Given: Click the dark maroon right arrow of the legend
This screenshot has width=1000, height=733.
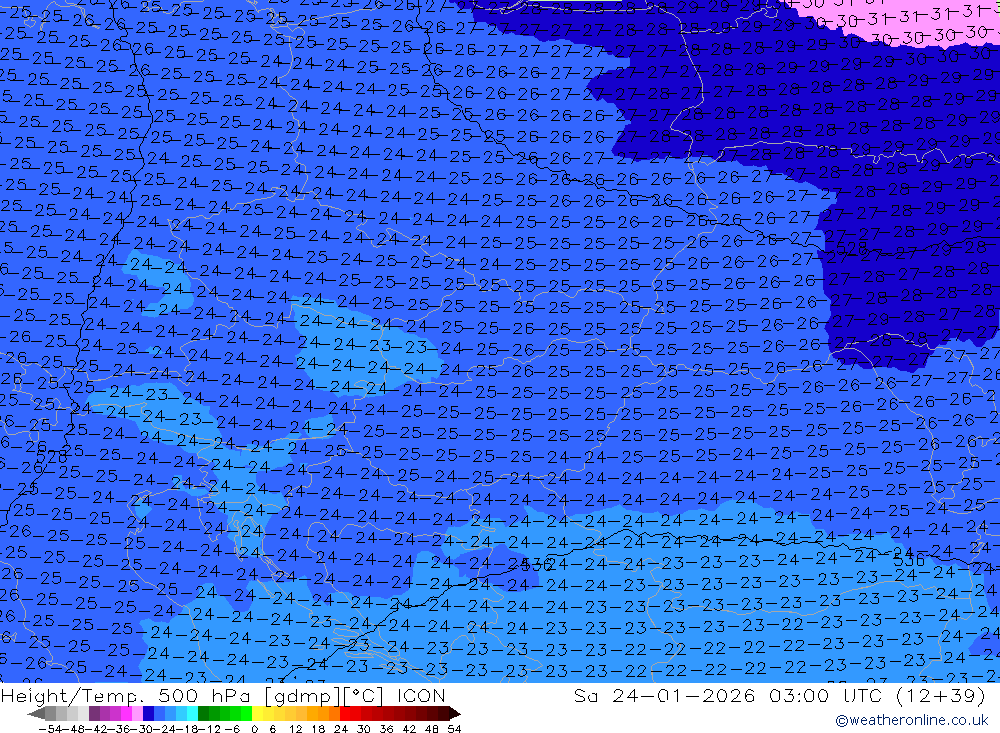Looking at the screenshot, I should [455, 713].
